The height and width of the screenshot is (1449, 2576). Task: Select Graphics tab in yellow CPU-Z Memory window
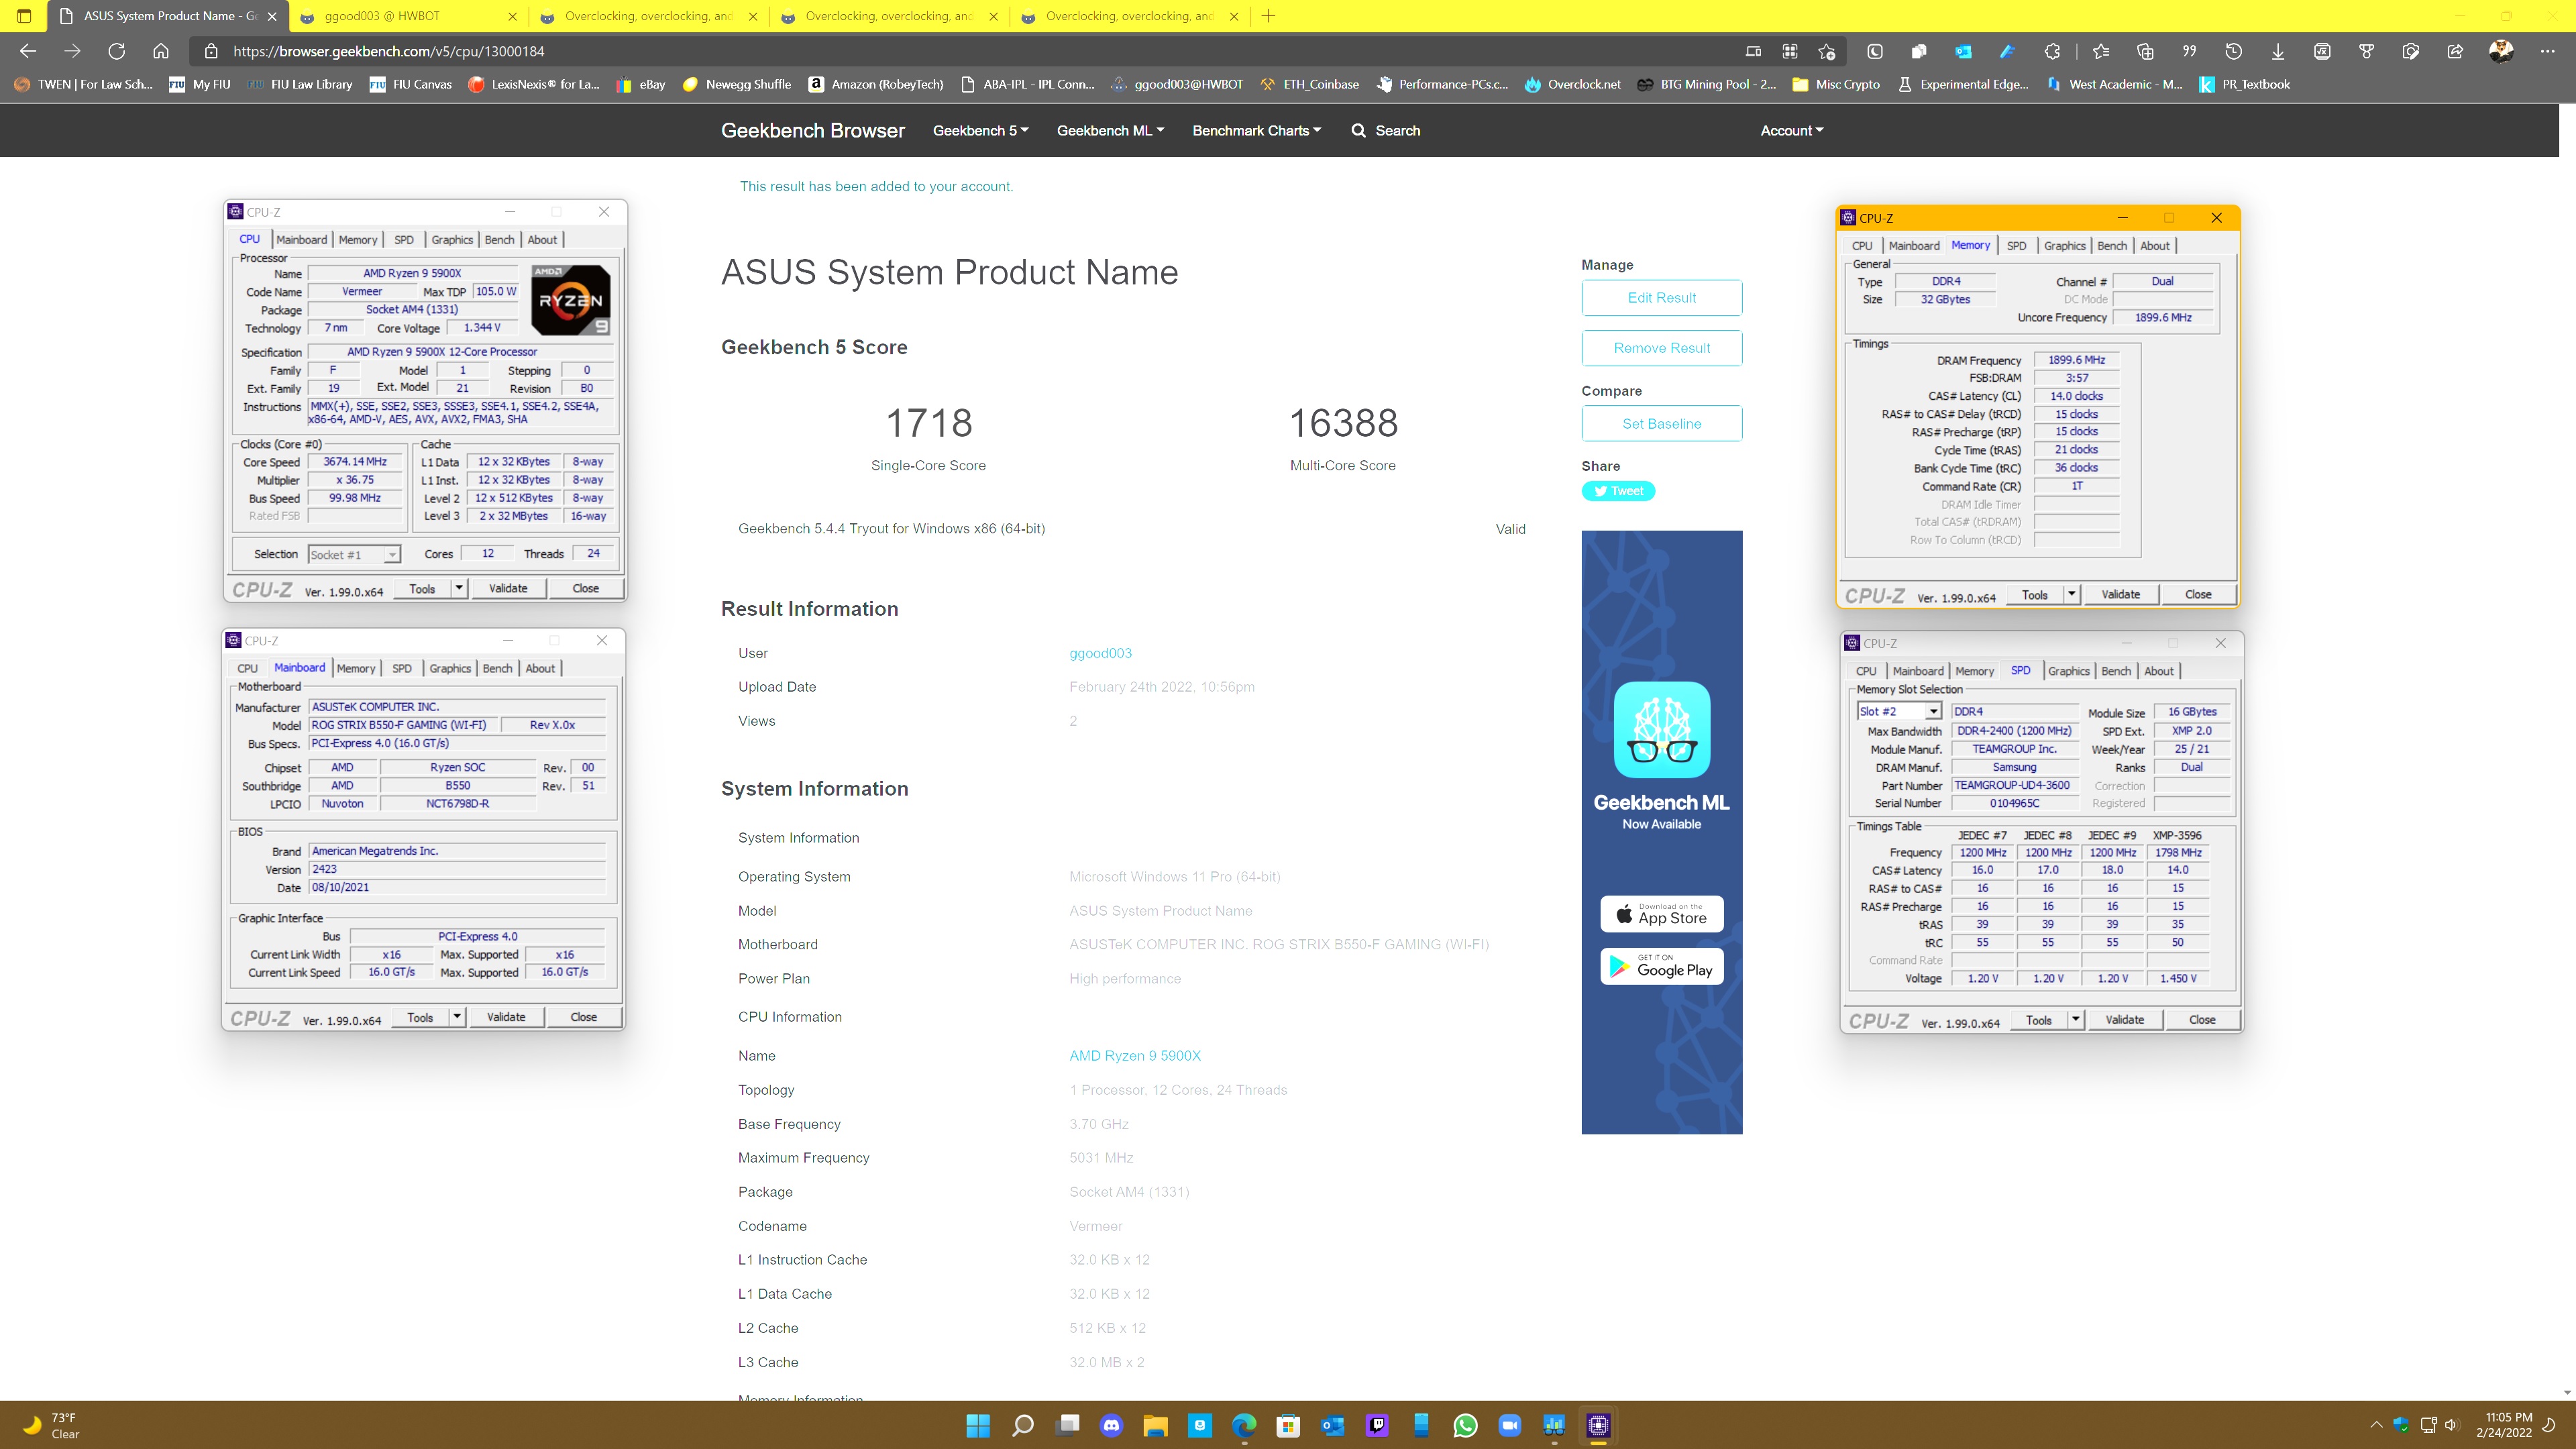pos(2064,246)
